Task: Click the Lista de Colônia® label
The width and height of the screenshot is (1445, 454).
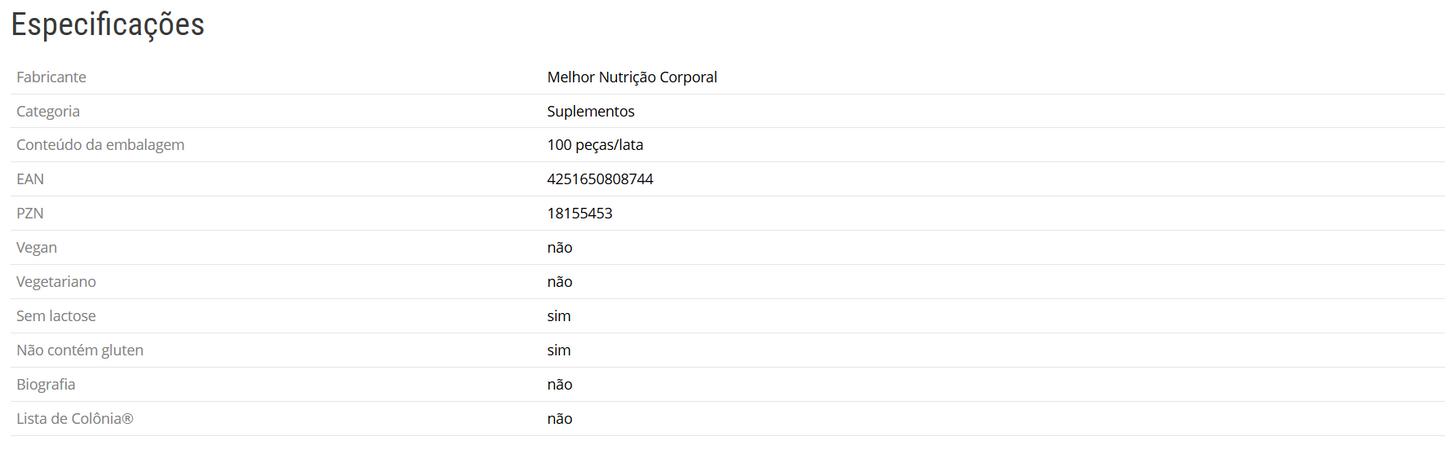Action: 75,418
